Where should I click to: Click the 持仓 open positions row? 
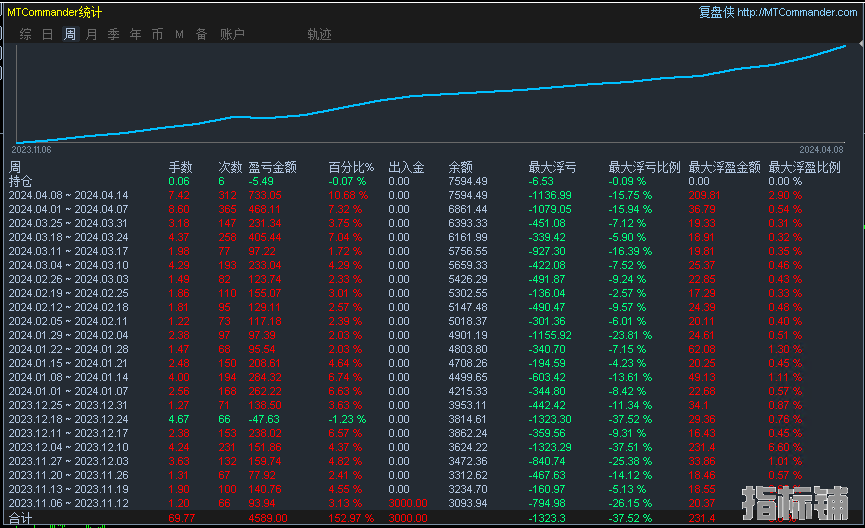20,181
